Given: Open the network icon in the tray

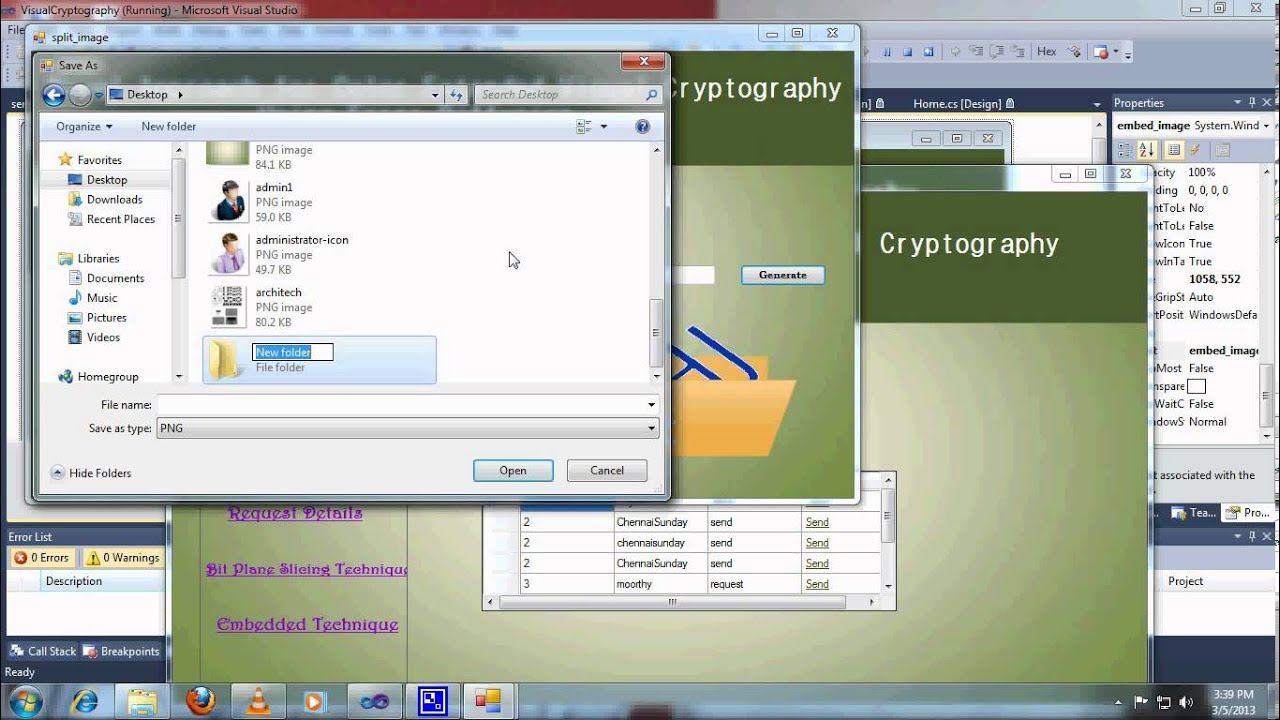Looking at the screenshot, I should click(x=1163, y=701).
